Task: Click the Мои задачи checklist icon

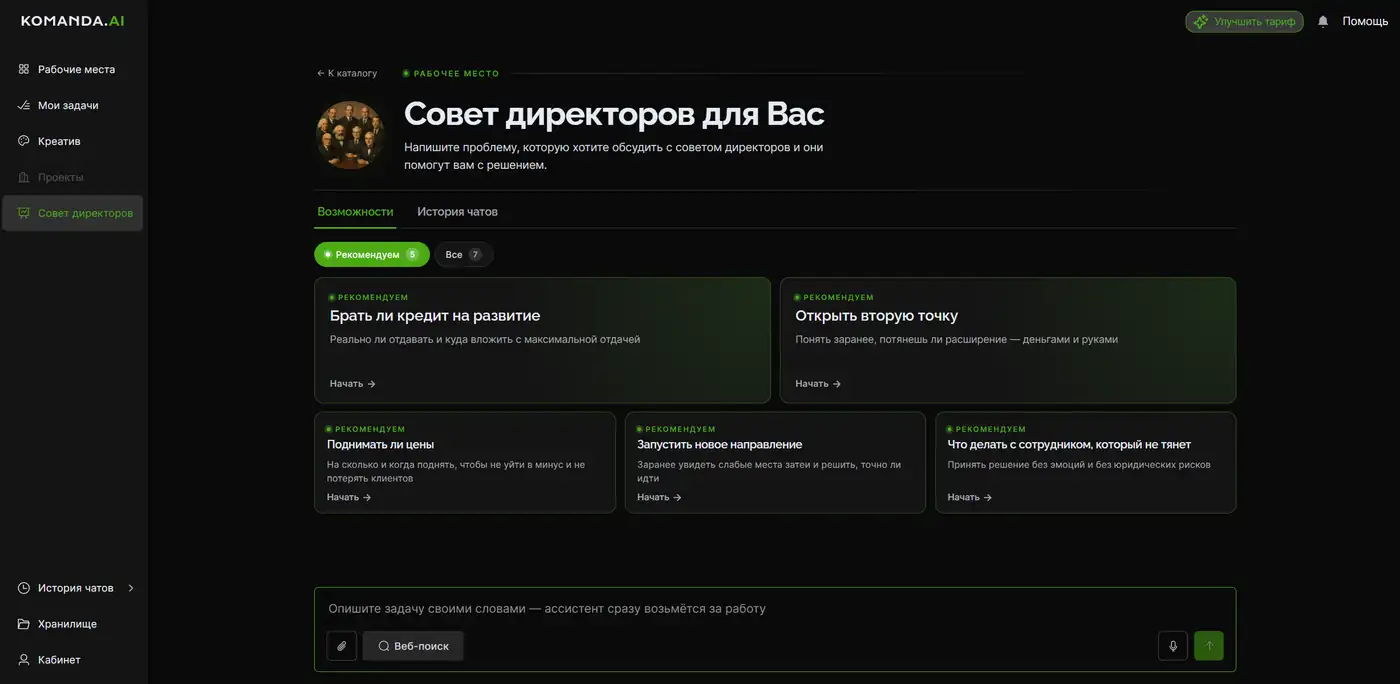Action: coord(24,105)
